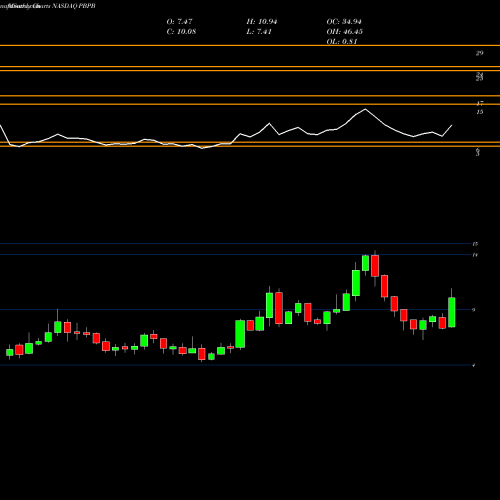Click the OL: 0.81 statistic

click(x=342, y=42)
